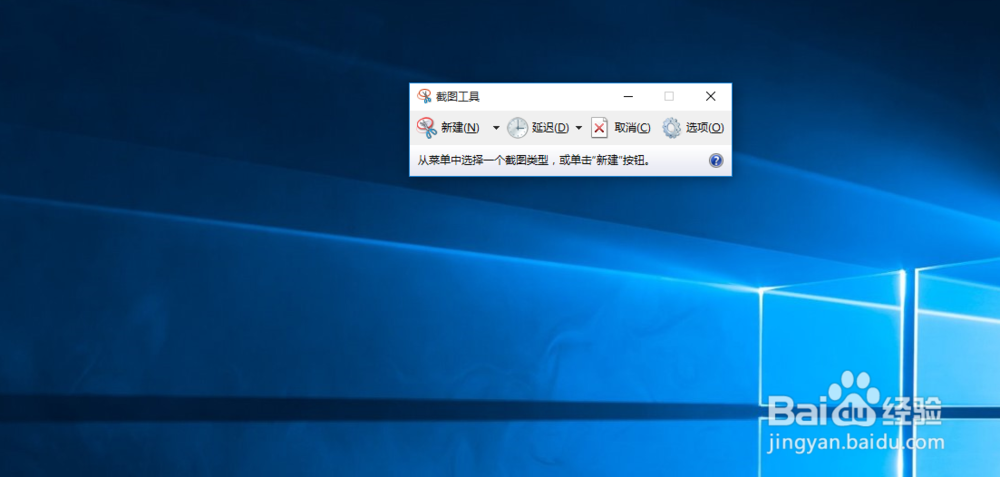Viewport: 1000px width, 477px height.
Task: Minimize the 截图工具 window
Action: click(x=628, y=96)
